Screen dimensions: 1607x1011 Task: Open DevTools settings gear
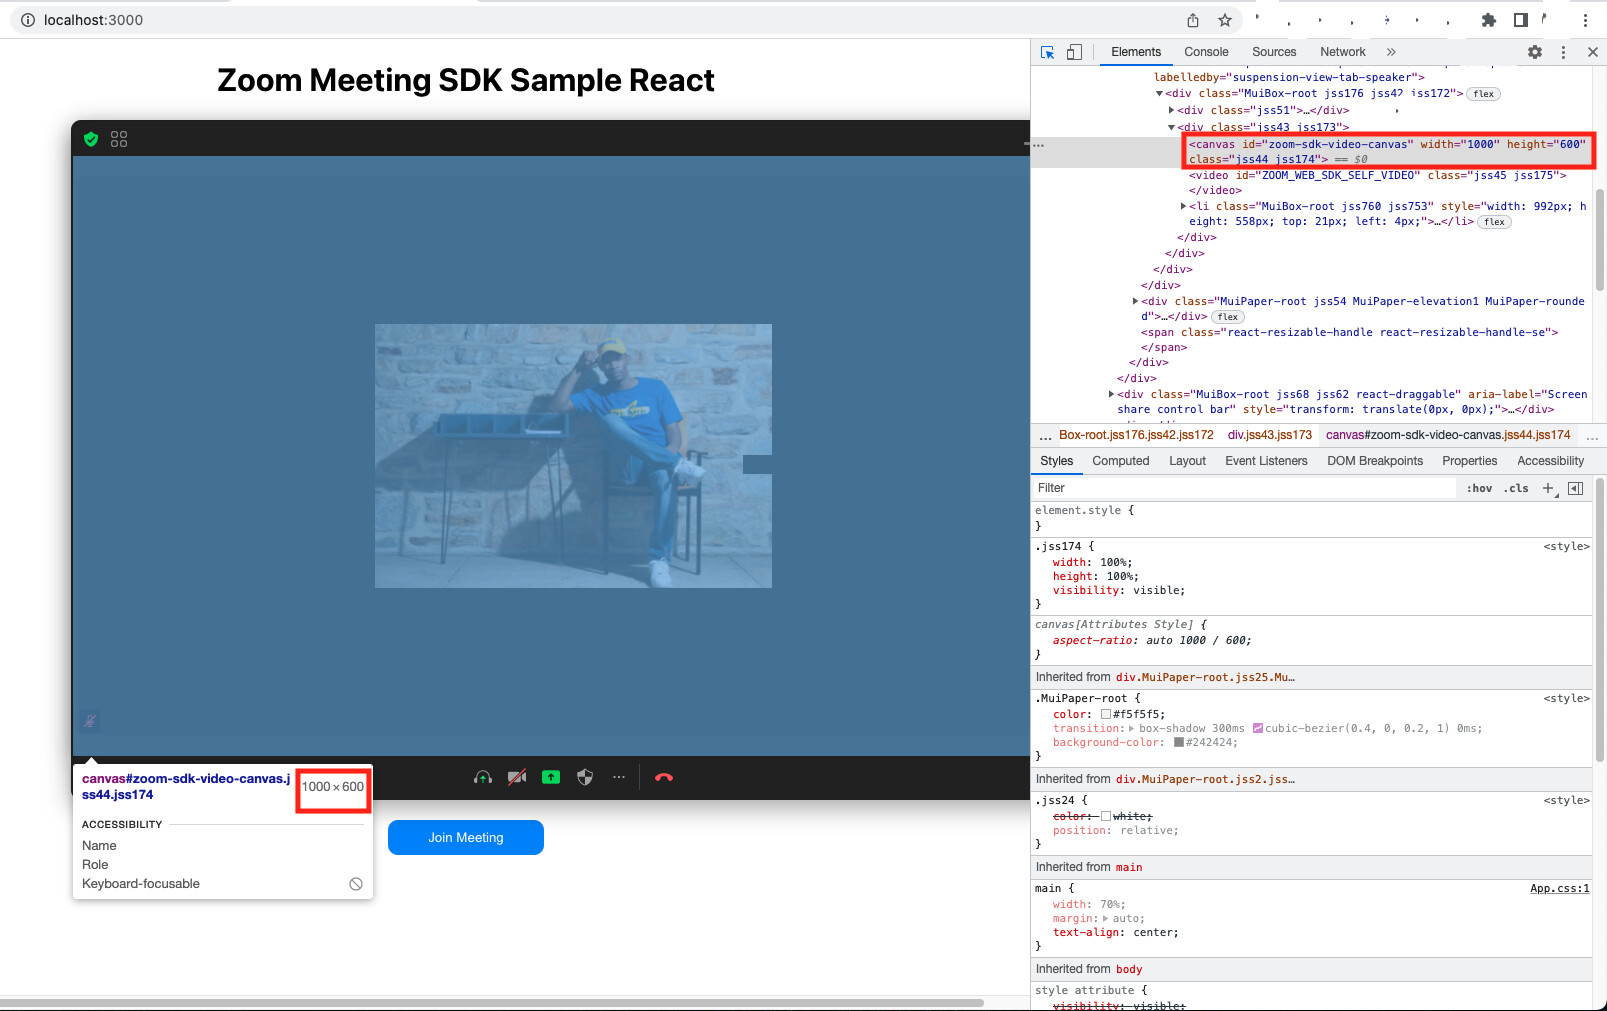click(x=1535, y=52)
